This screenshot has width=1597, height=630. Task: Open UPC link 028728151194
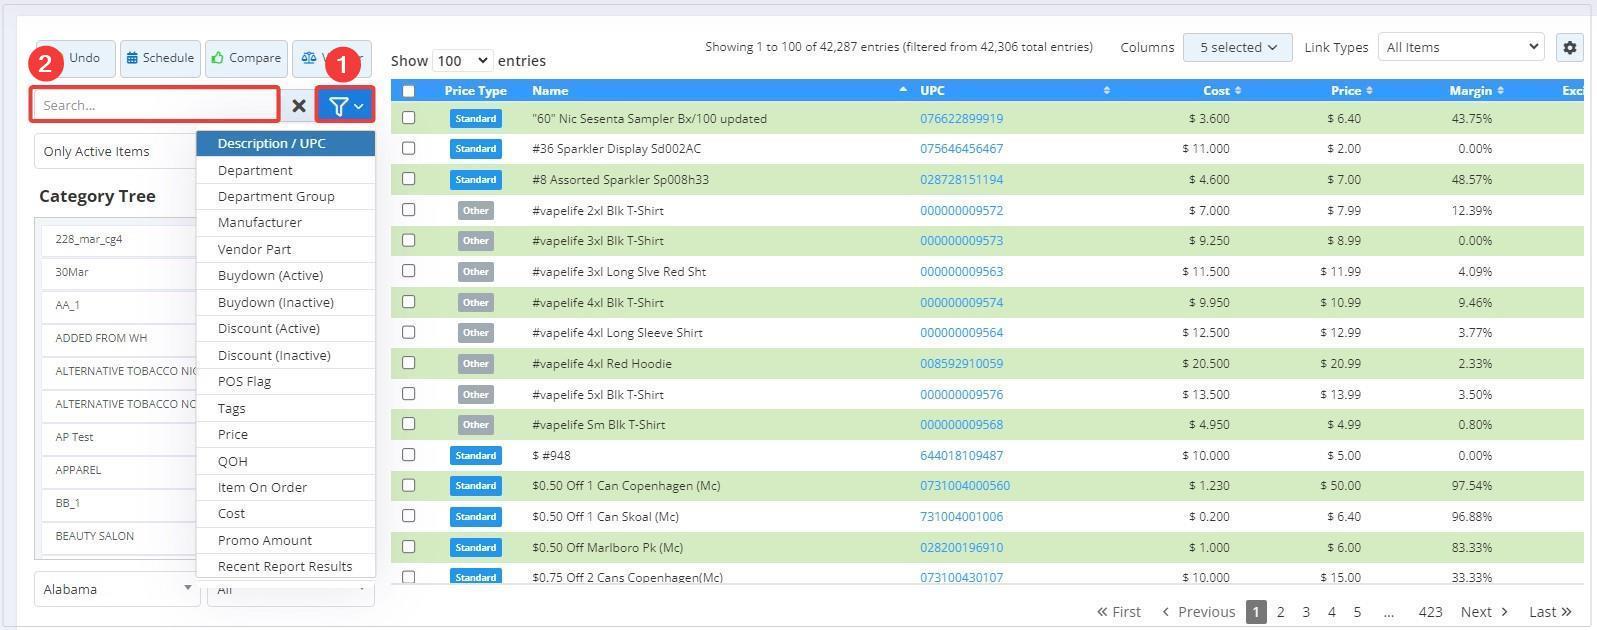tap(961, 179)
